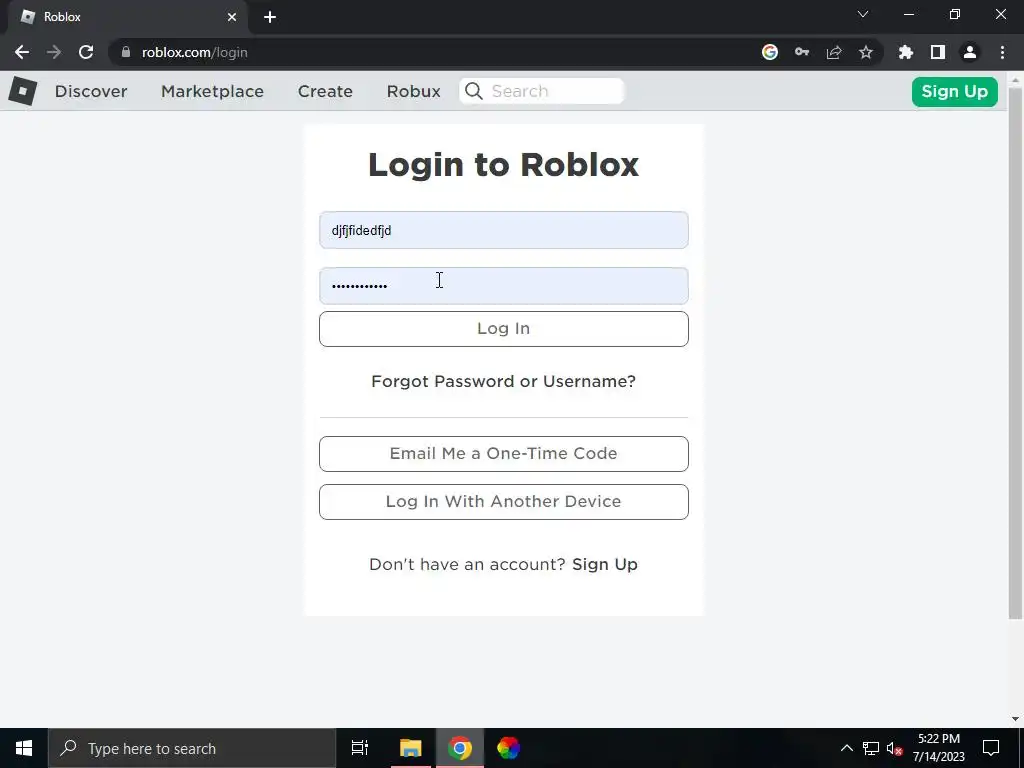The width and height of the screenshot is (1024, 768).
Task: Open the clock showing 5:22 PM
Action: coord(938,748)
